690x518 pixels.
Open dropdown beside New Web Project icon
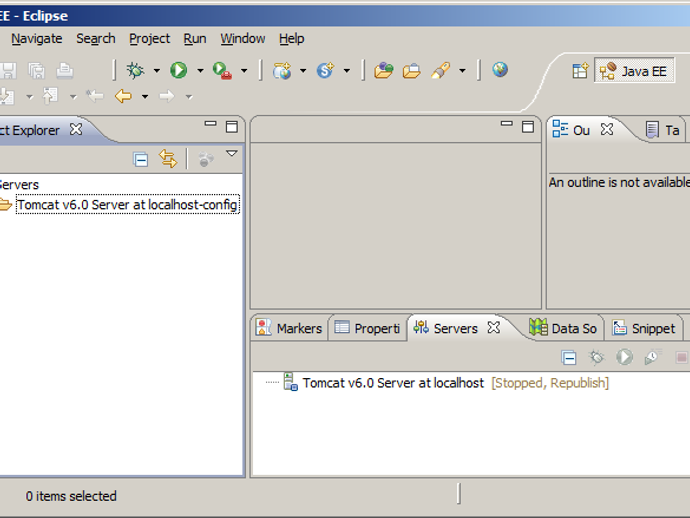click(x=303, y=70)
